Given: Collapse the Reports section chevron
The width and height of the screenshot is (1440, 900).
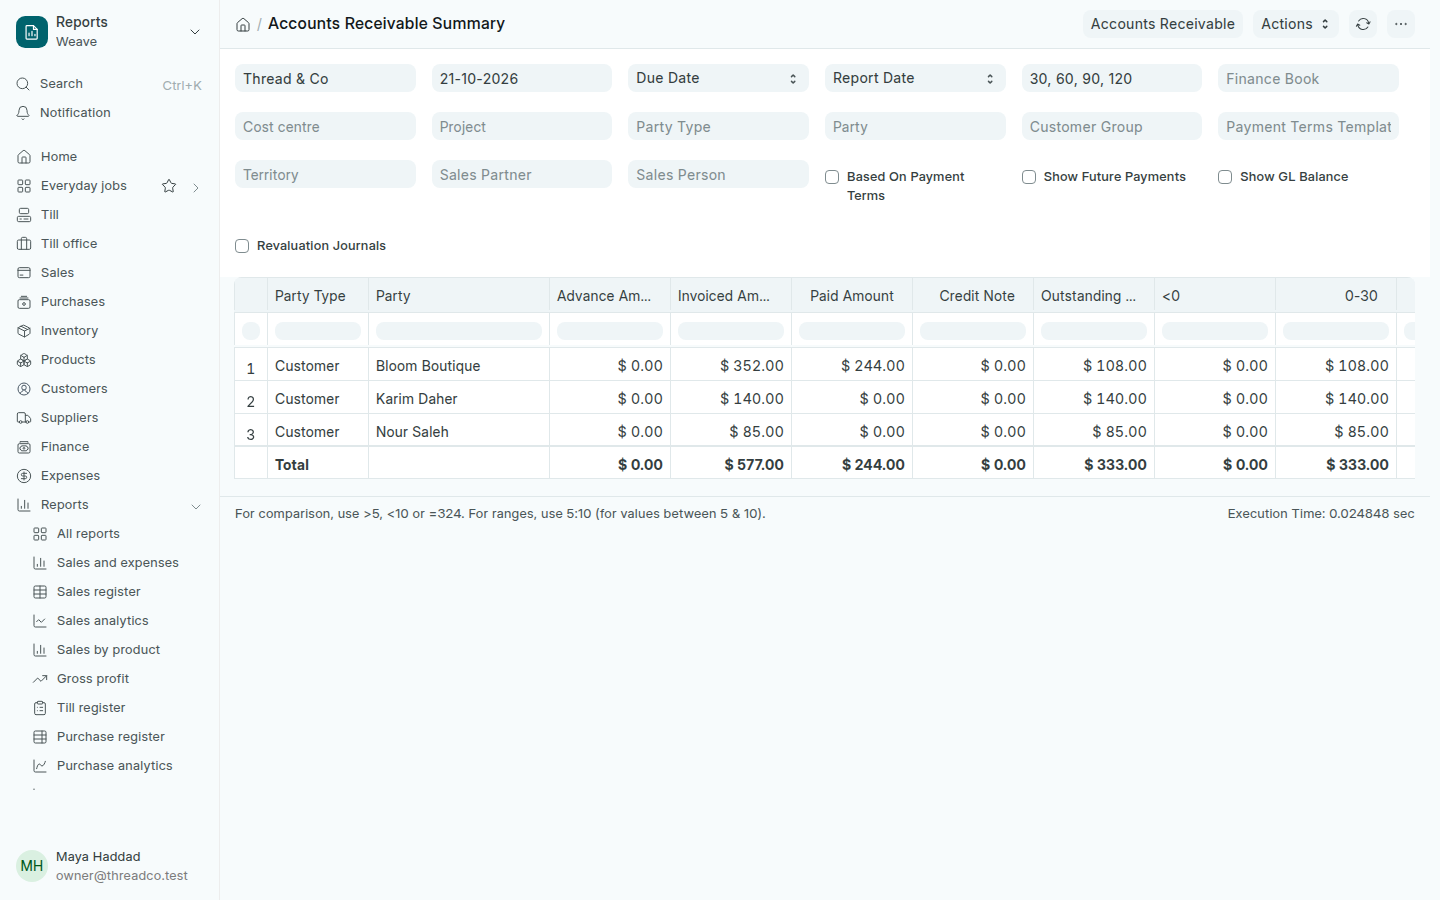Looking at the screenshot, I should (196, 506).
